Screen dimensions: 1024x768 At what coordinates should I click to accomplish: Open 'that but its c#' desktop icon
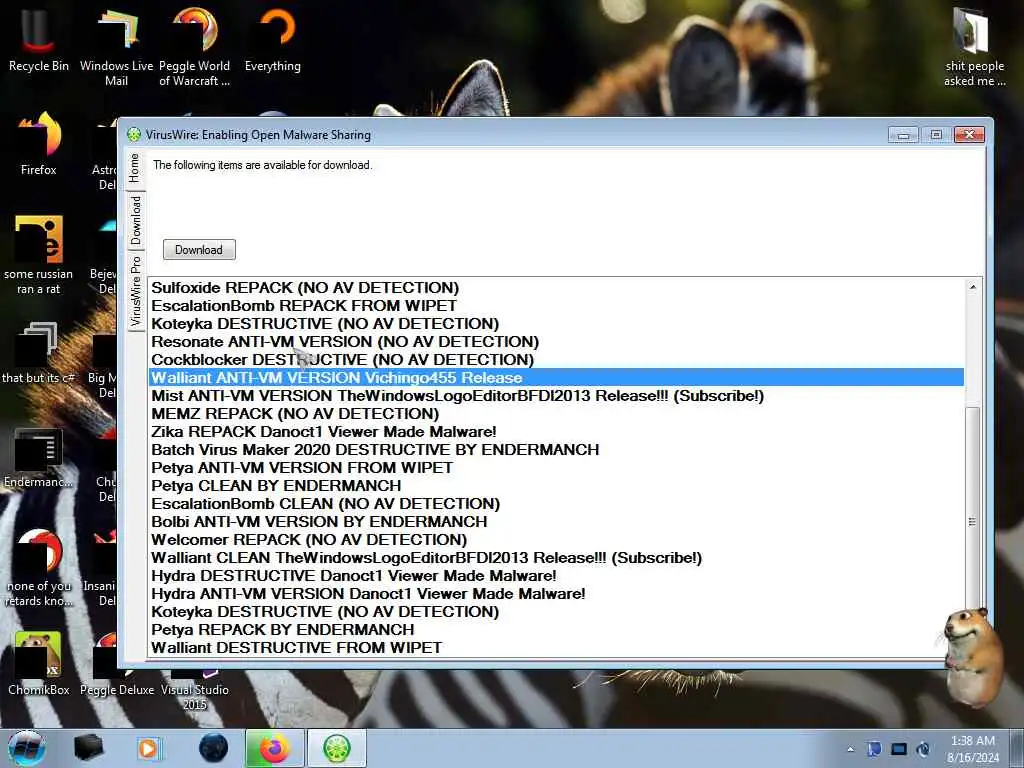(39, 353)
